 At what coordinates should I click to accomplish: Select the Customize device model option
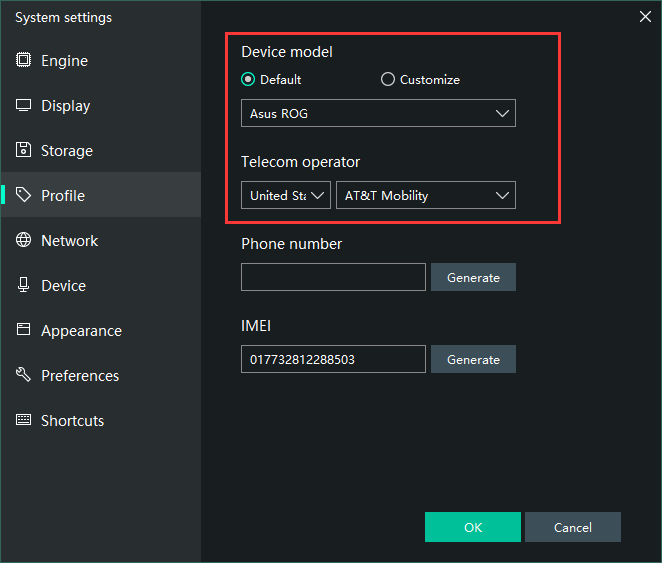[x=388, y=80]
